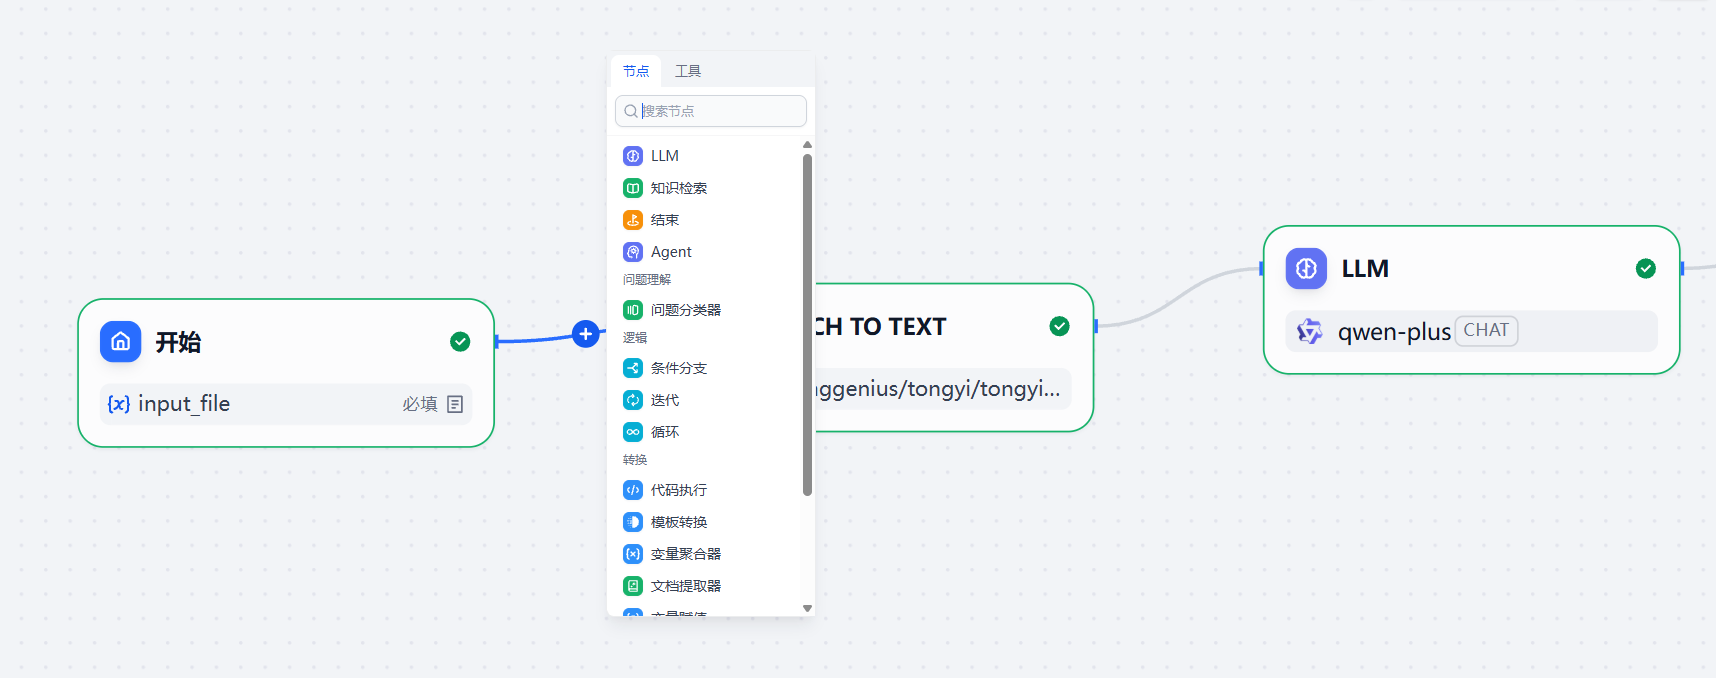Select the LLM node icon in list
Viewport: 1716px width, 678px height.
pyautogui.click(x=633, y=156)
